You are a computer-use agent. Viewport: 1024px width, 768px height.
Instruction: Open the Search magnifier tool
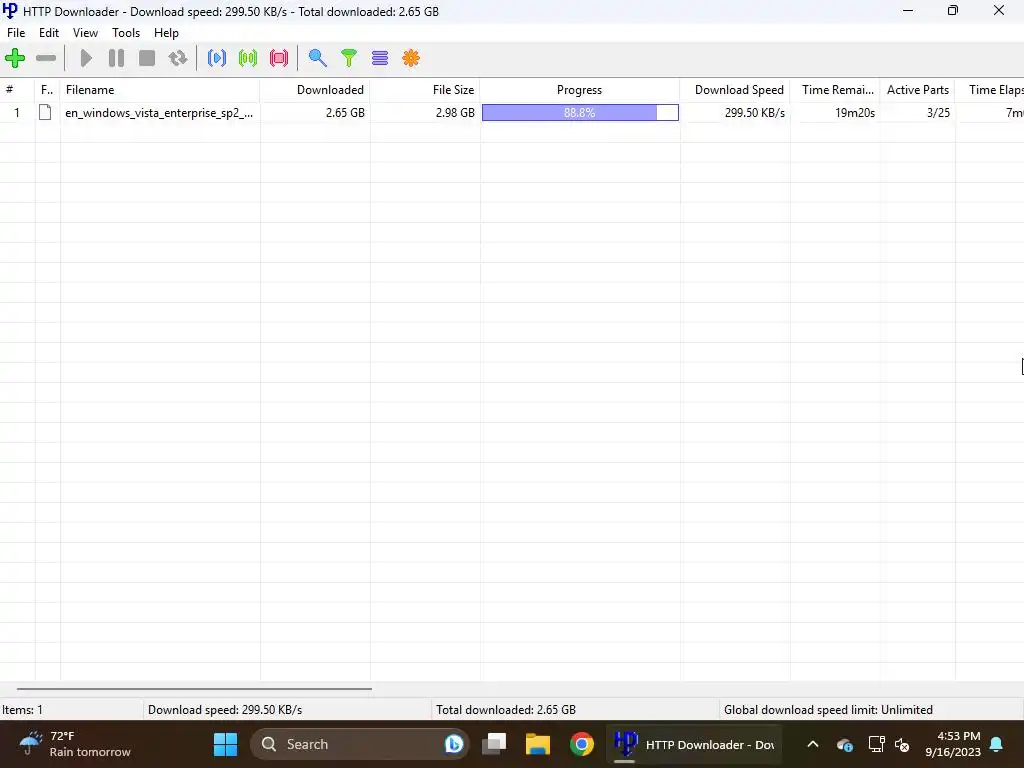pyautogui.click(x=317, y=58)
